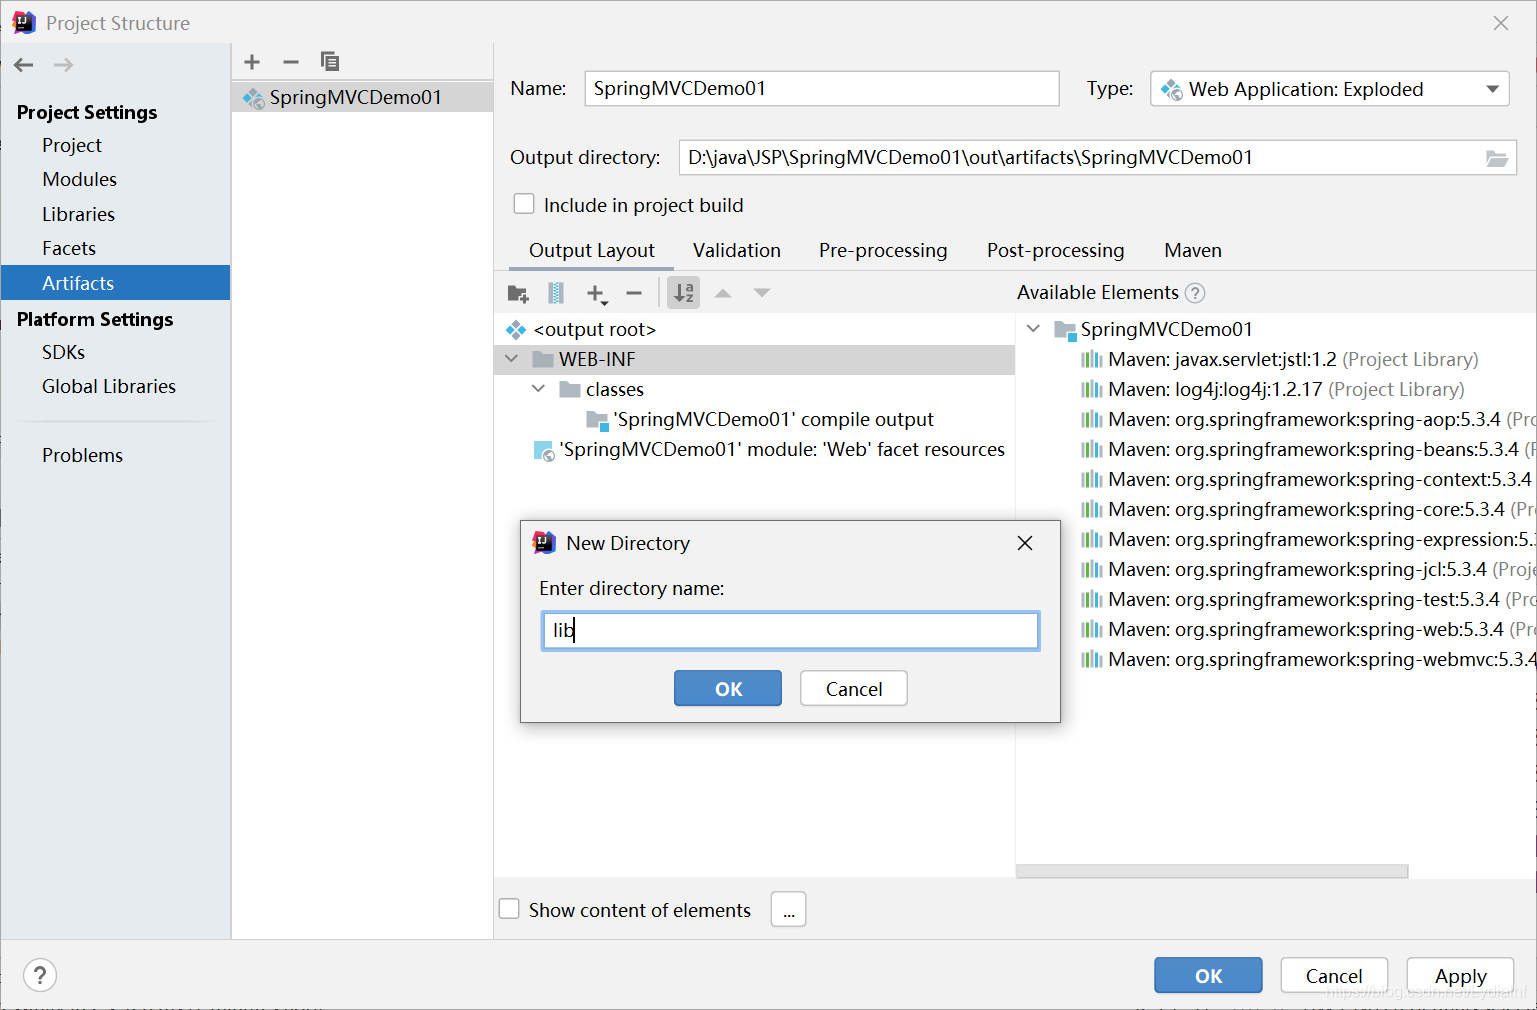
Task: Click the Web facet resources icon
Action: click(544, 451)
